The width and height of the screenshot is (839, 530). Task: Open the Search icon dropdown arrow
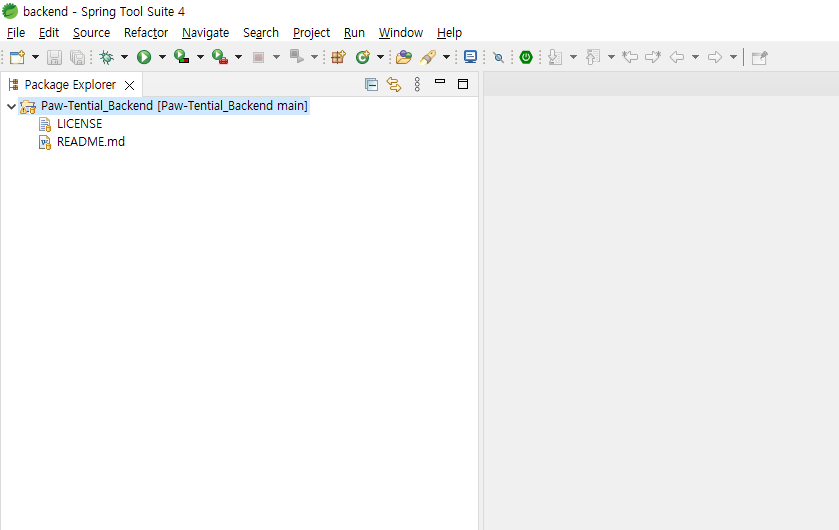446,57
